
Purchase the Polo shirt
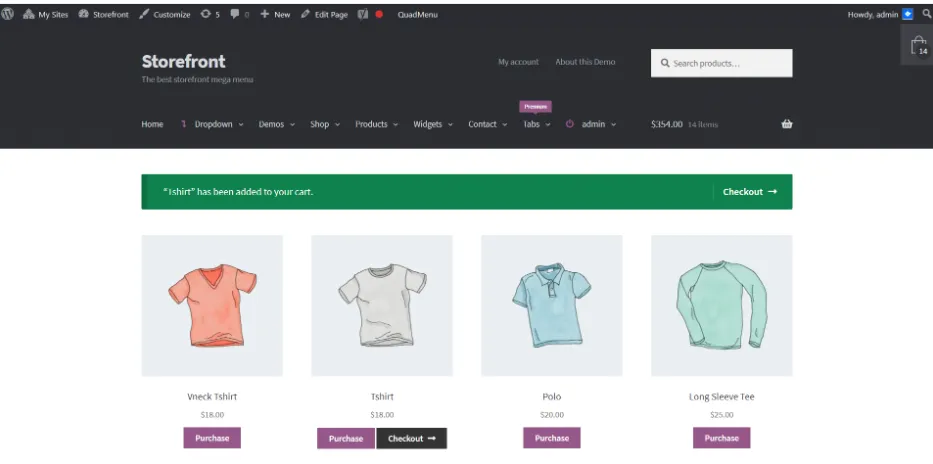(x=552, y=438)
